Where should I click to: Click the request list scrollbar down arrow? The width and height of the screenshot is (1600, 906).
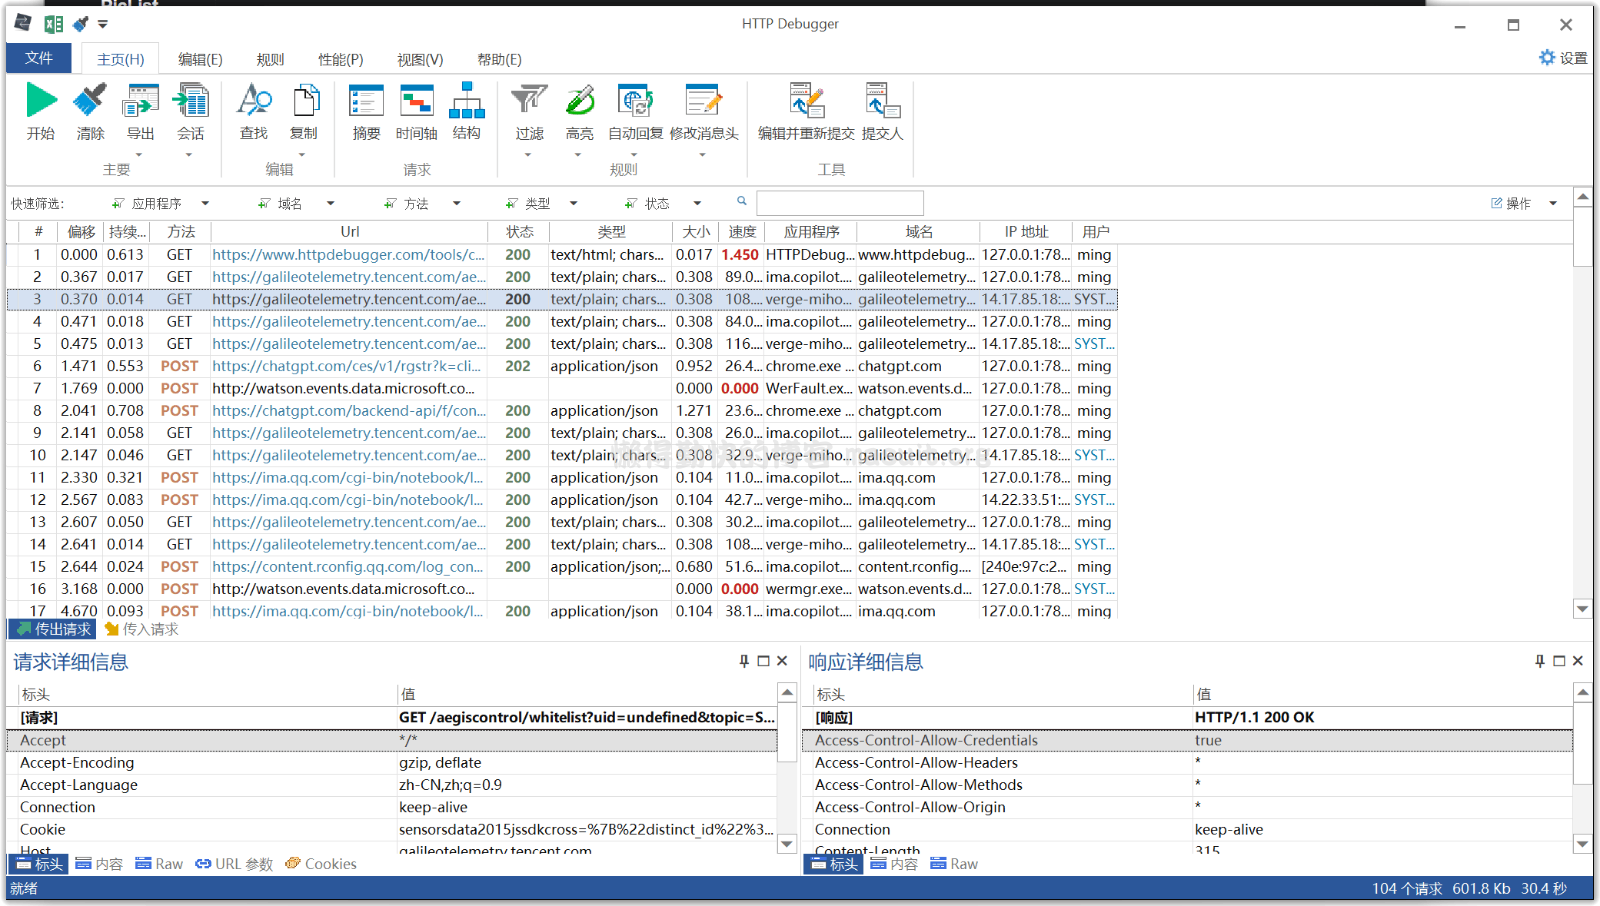1582,609
